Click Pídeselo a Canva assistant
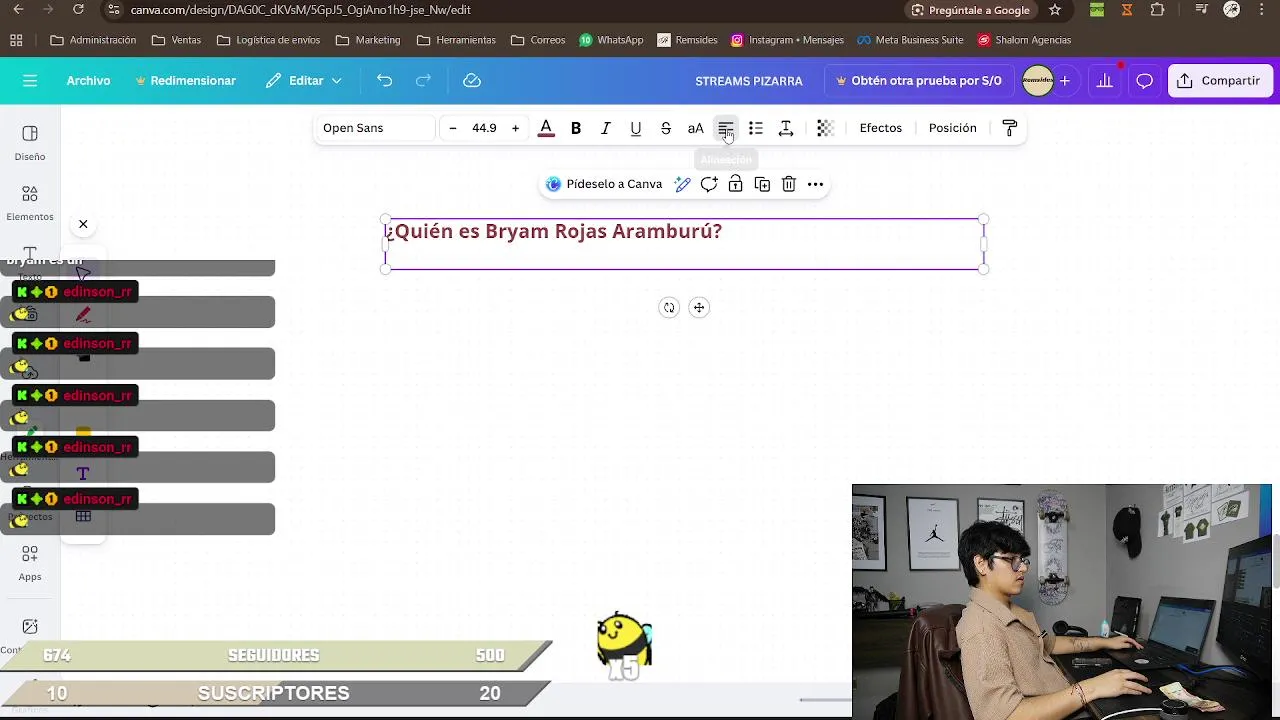 pyautogui.click(x=604, y=184)
